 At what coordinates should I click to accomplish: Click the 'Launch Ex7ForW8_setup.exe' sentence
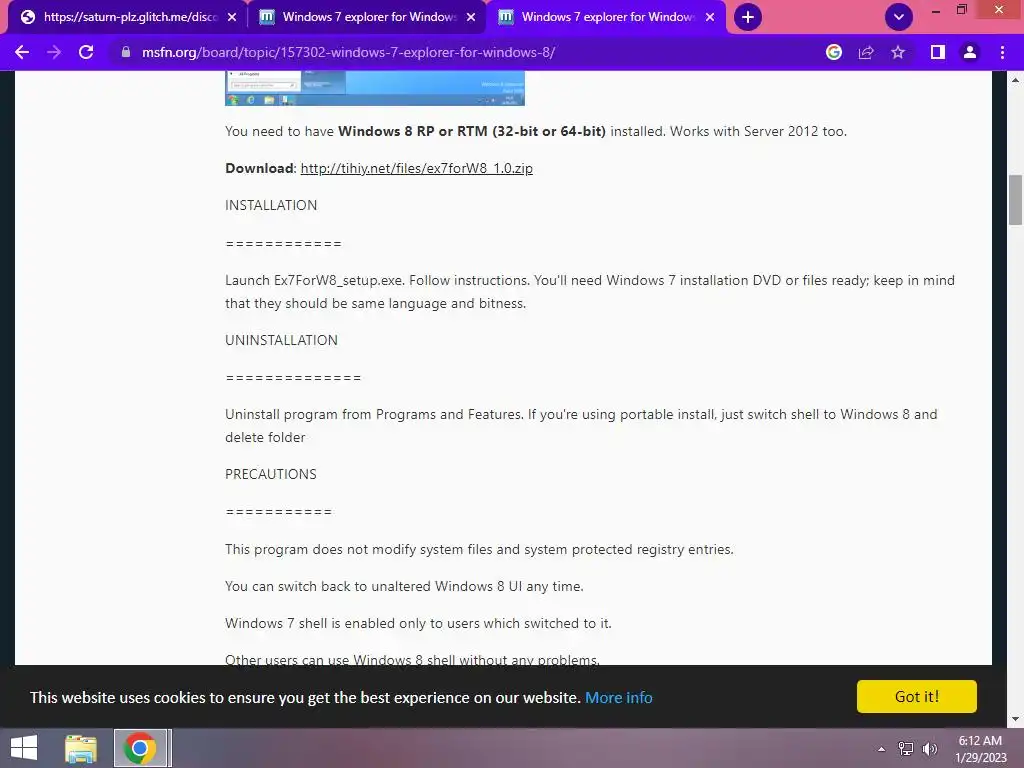pyautogui.click(x=315, y=281)
